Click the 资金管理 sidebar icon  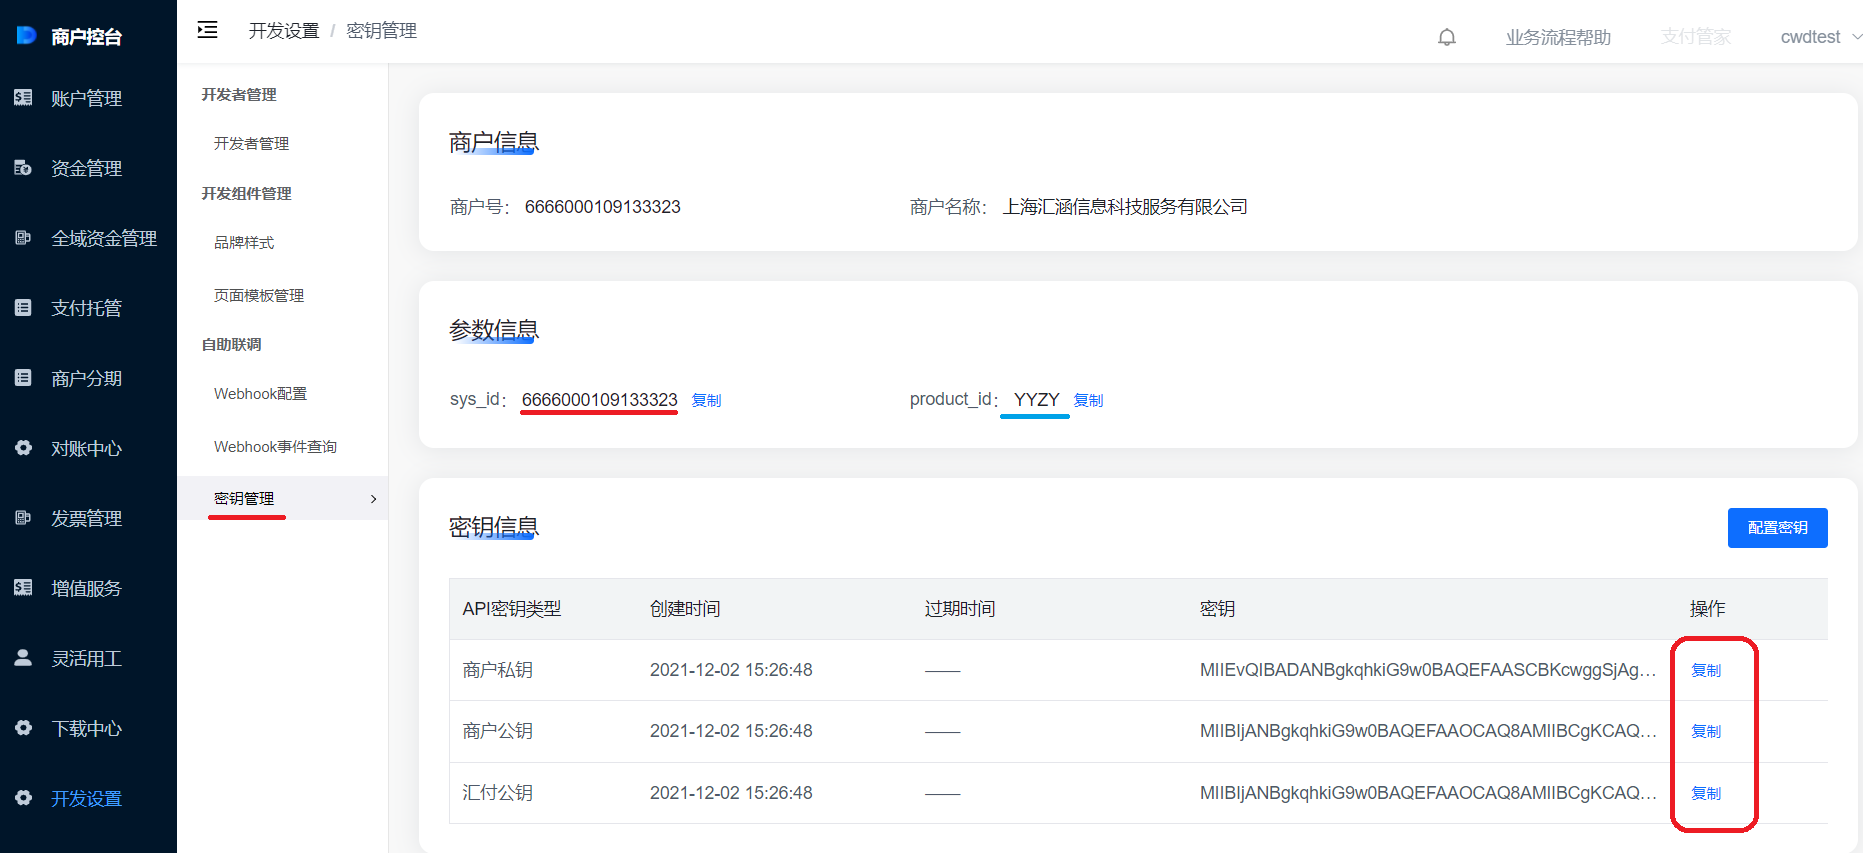click(x=23, y=168)
